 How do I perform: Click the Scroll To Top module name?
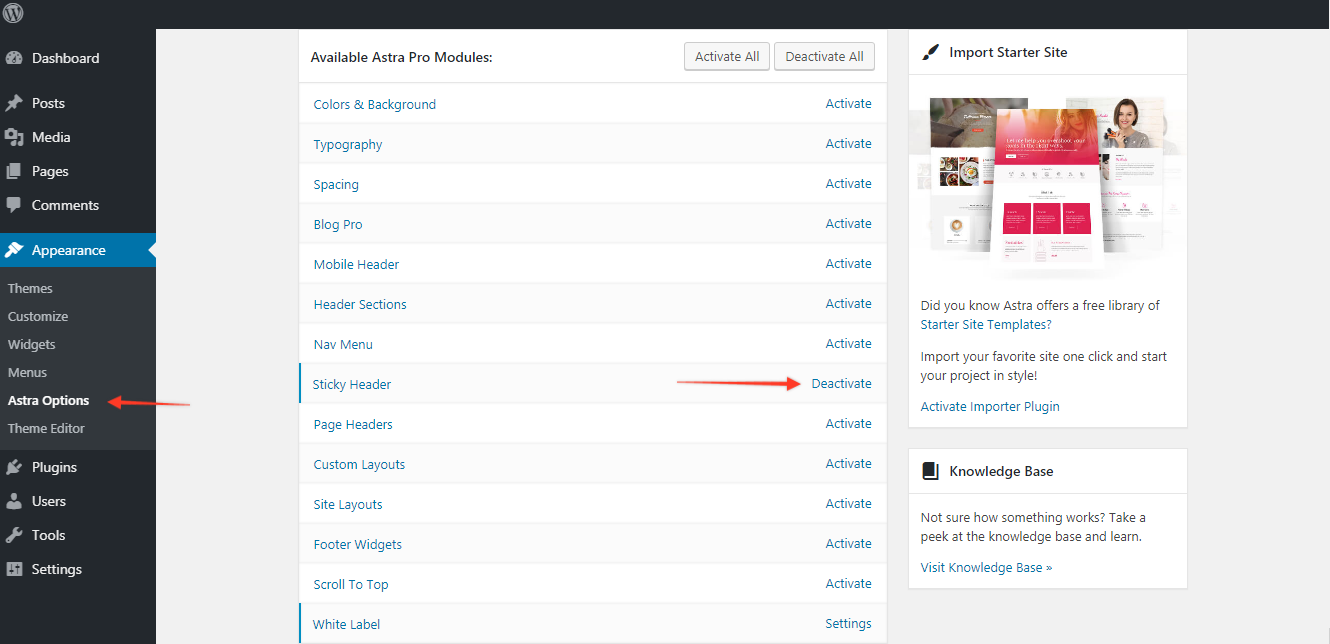pyautogui.click(x=350, y=584)
